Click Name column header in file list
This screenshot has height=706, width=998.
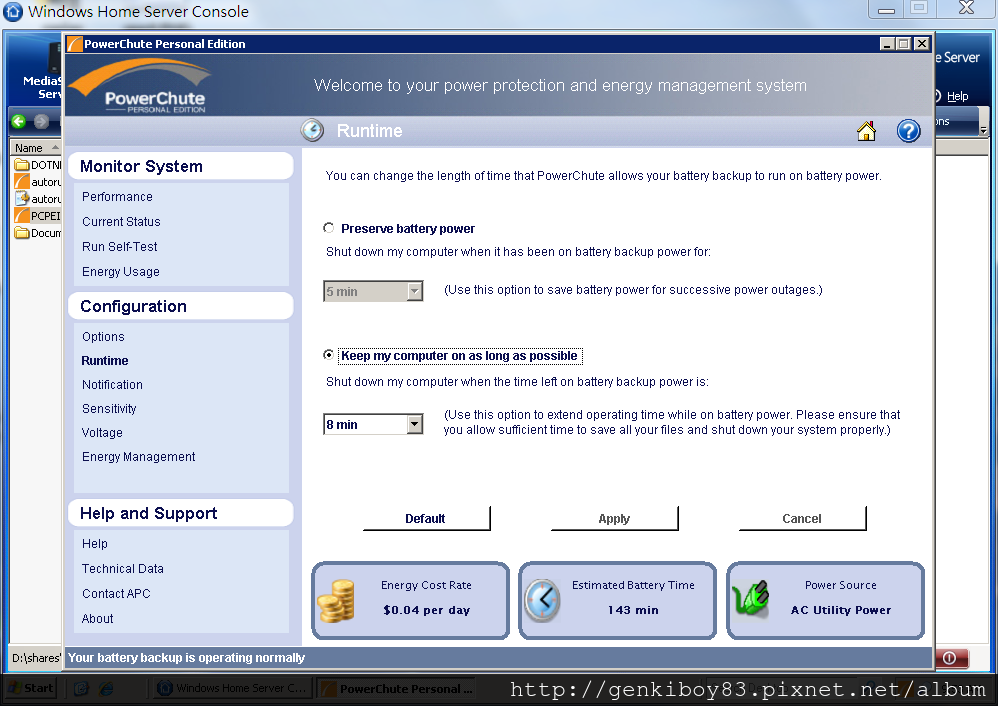(36, 148)
